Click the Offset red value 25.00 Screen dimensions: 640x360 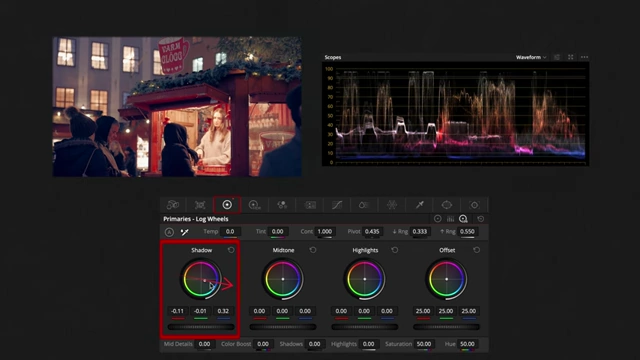coord(423,311)
